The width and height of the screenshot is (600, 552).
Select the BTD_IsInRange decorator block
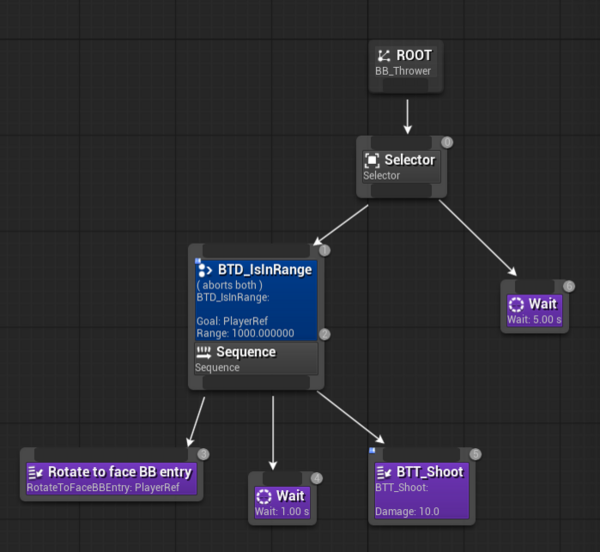256,300
